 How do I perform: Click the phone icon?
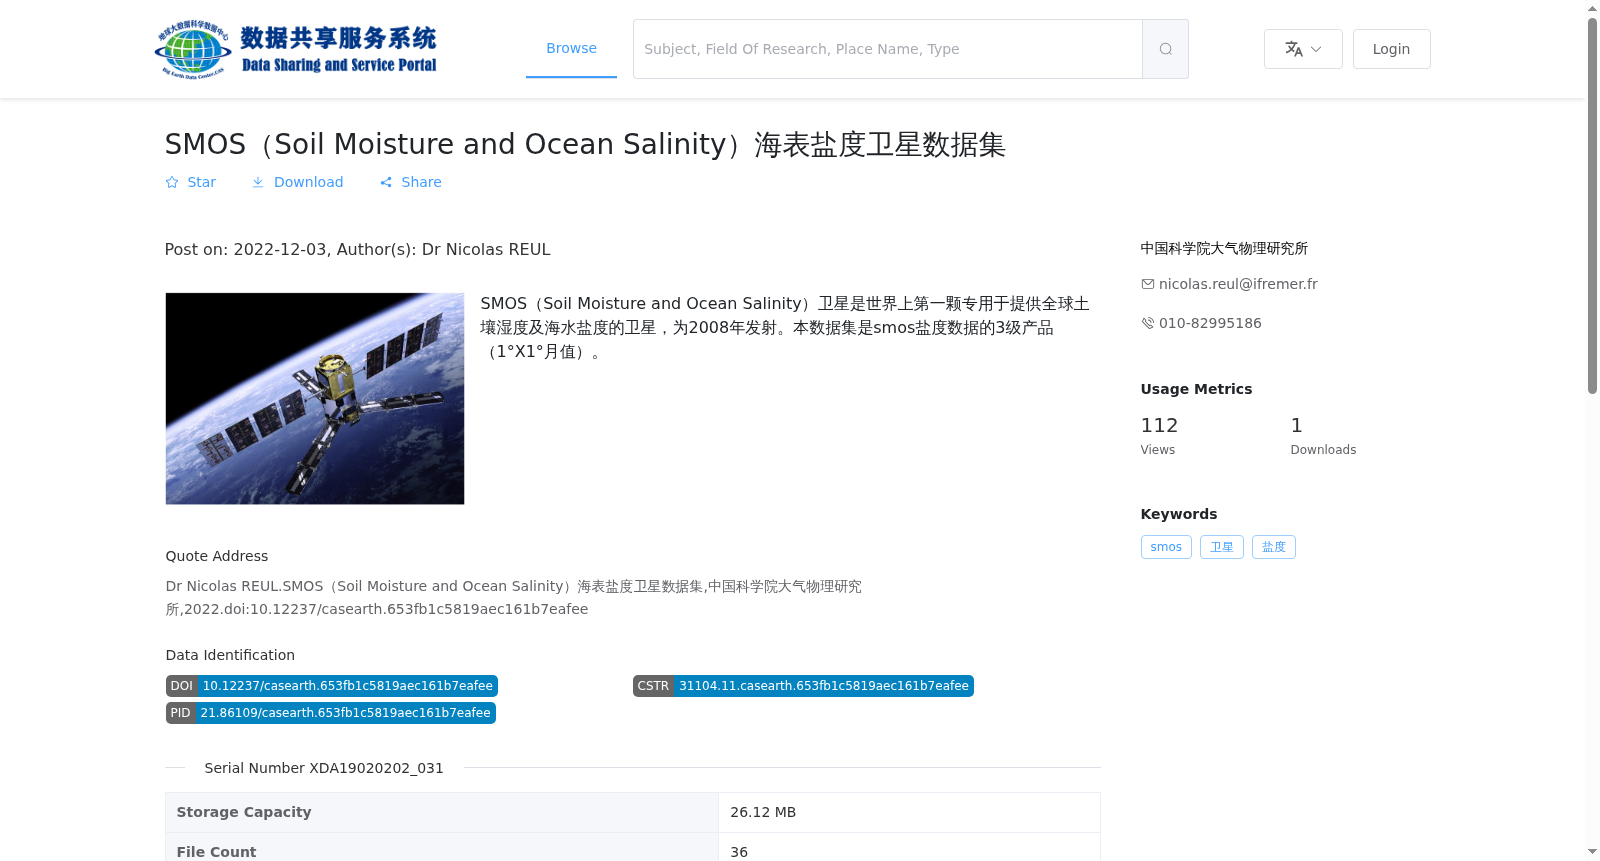1148,323
